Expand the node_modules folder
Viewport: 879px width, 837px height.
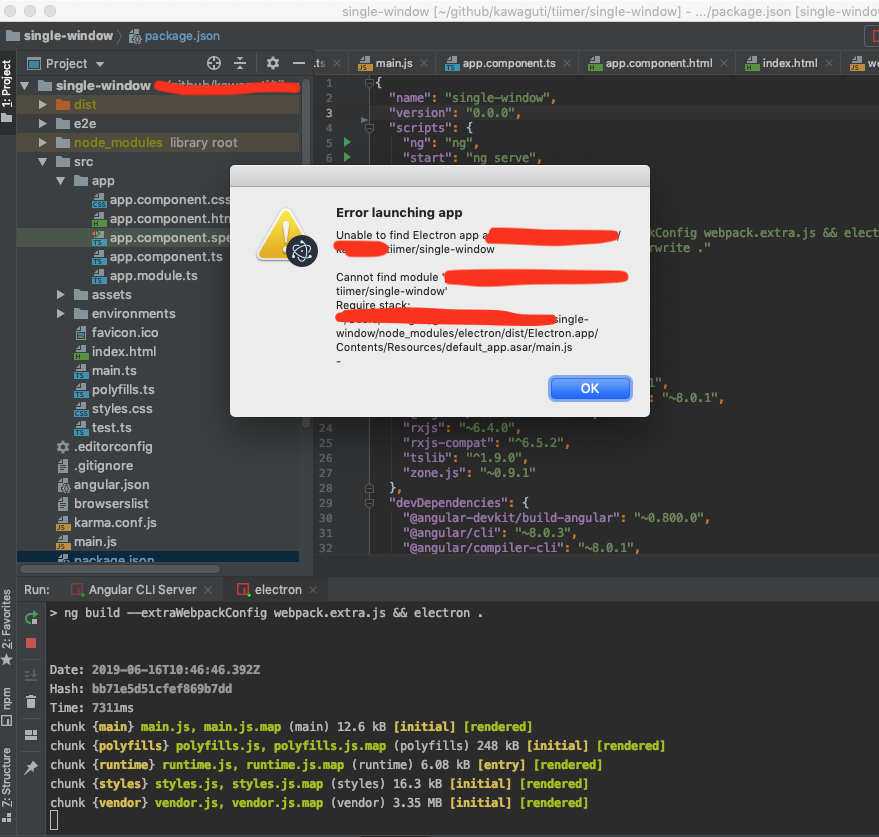click(x=43, y=142)
